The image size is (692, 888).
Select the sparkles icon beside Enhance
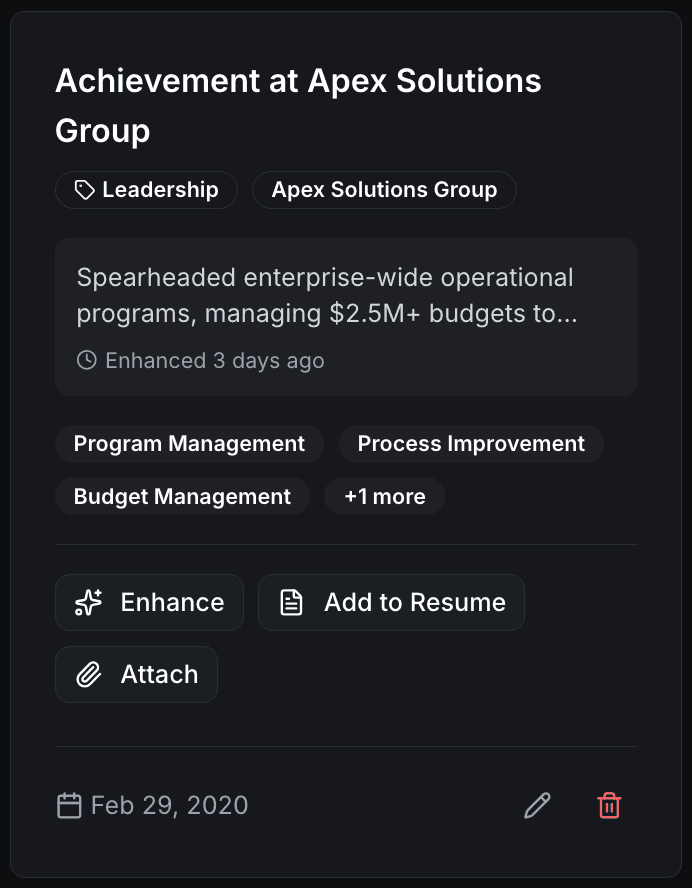pos(87,602)
